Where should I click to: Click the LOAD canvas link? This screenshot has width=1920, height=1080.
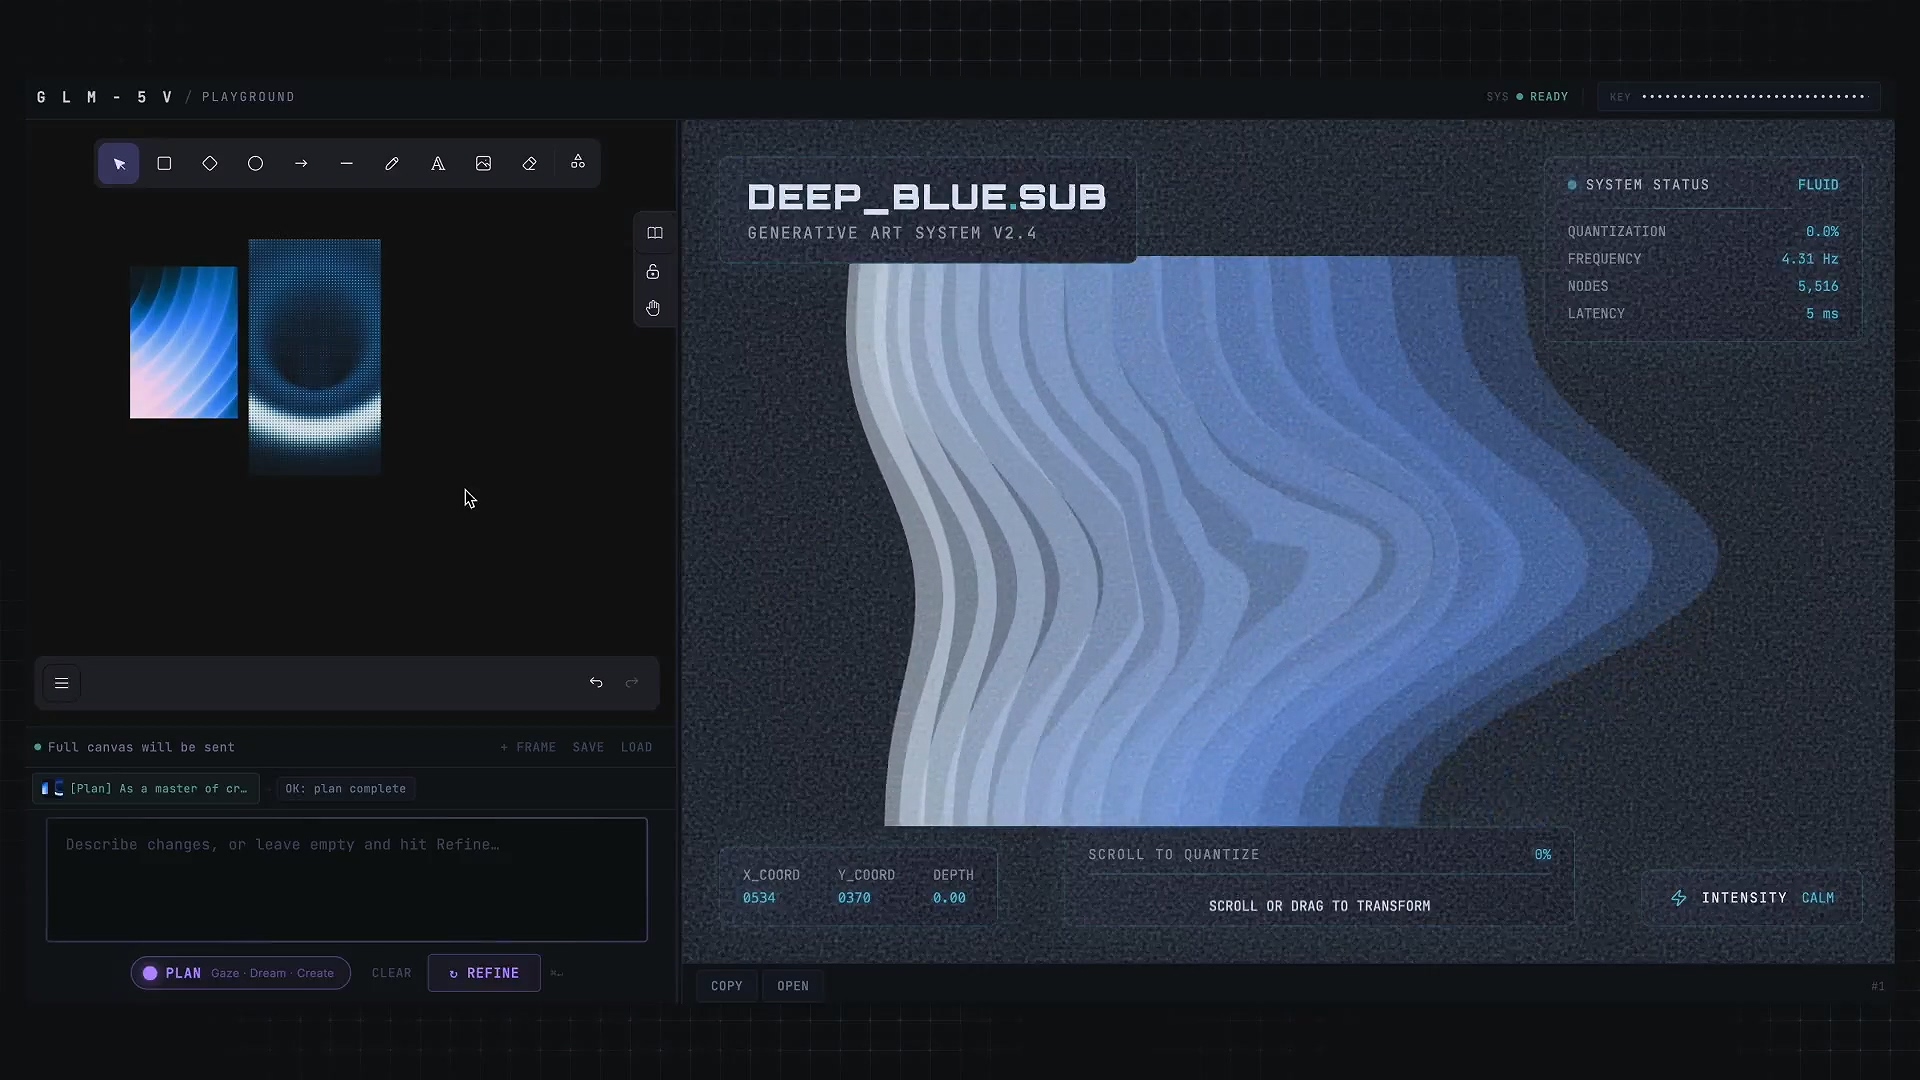[636, 747]
